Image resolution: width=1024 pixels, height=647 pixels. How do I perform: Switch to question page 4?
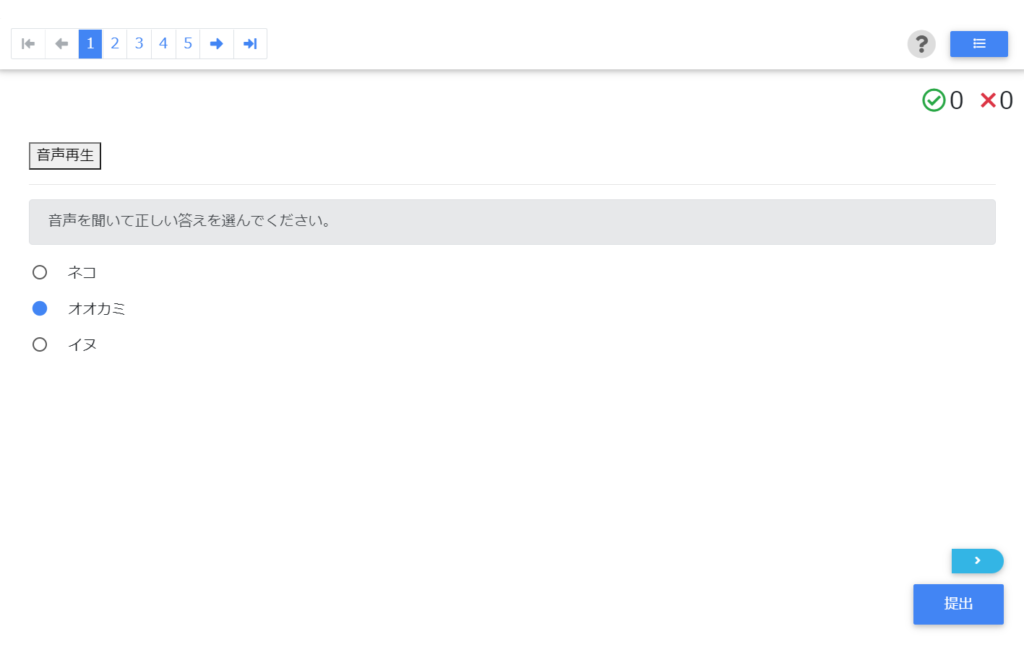[x=163, y=44]
